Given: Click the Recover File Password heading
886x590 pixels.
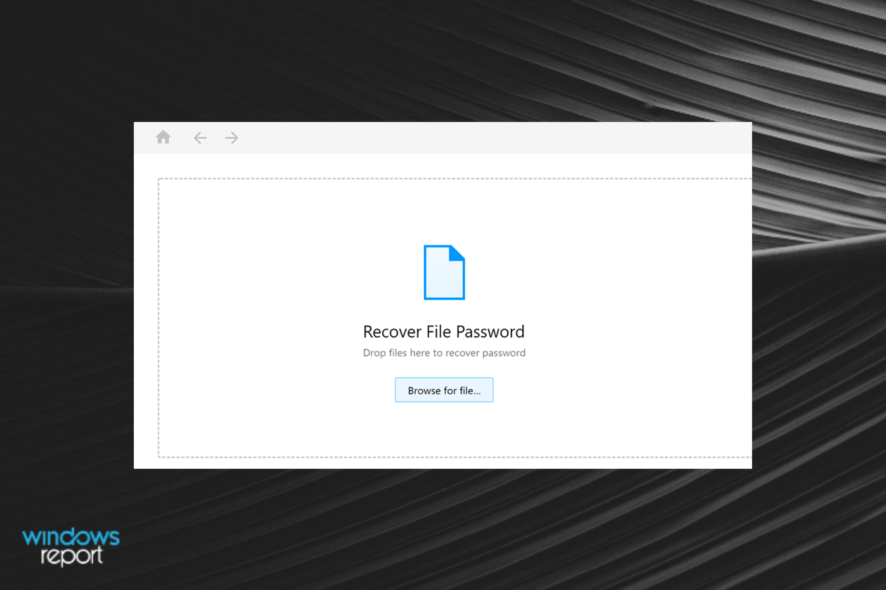Looking at the screenshot, I should point(444,332).
